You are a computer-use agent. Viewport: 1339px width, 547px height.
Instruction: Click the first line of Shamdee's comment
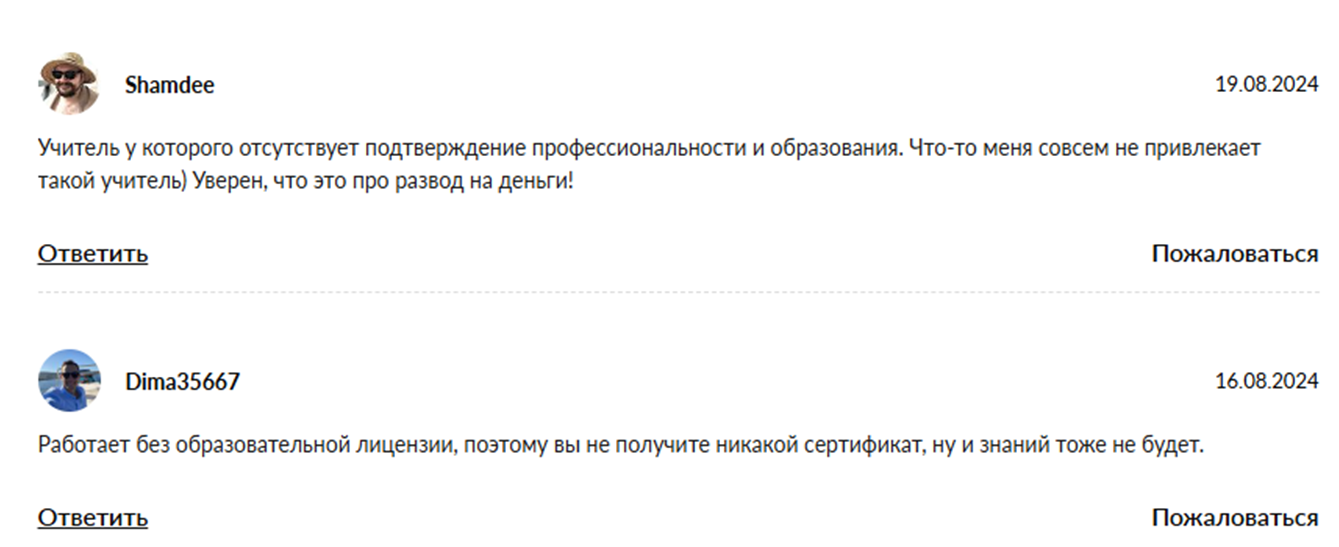tap(648, 149)
